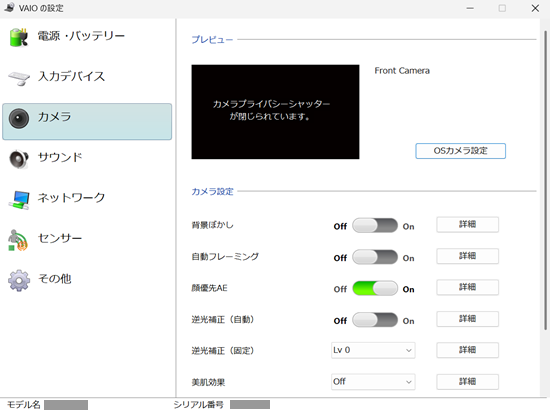Click the sensor person icon
550x411 pixels.
click(18, 240)
